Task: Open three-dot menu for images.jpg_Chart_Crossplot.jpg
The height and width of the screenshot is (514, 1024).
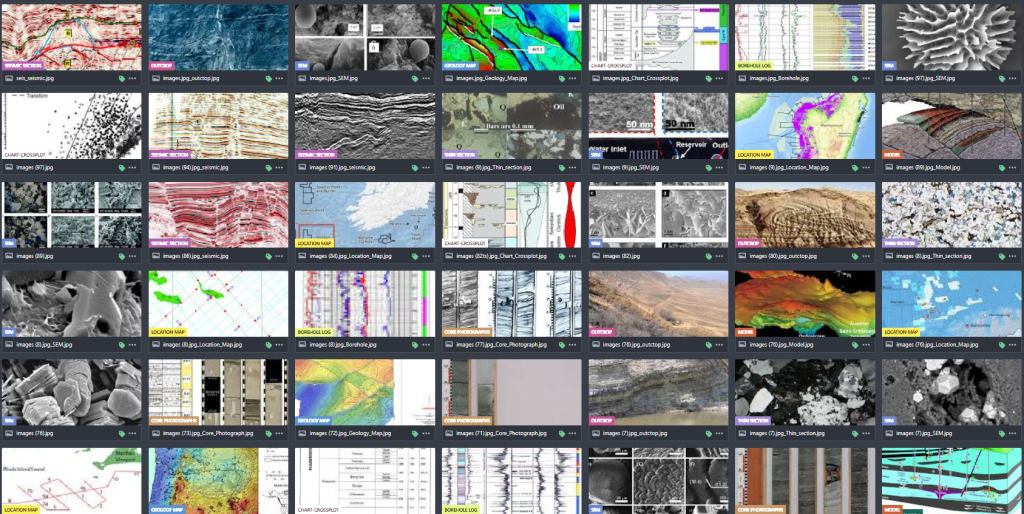Action: (x=719, y=77)
